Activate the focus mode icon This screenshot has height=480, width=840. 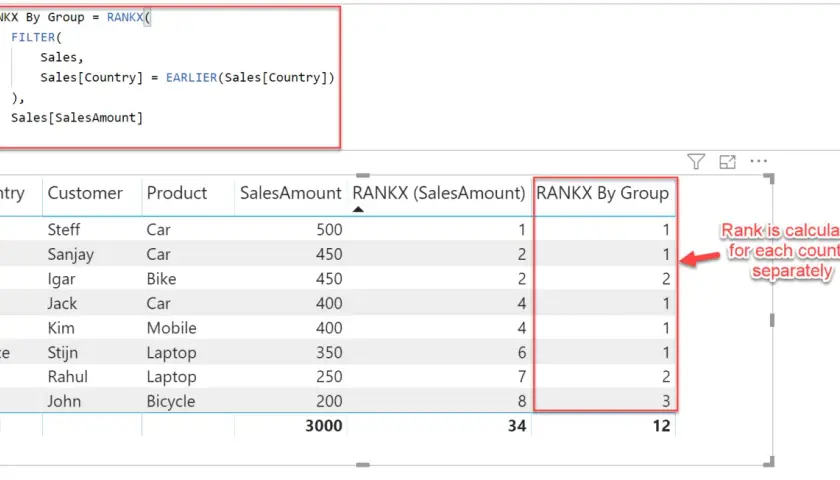pos(727,162)
